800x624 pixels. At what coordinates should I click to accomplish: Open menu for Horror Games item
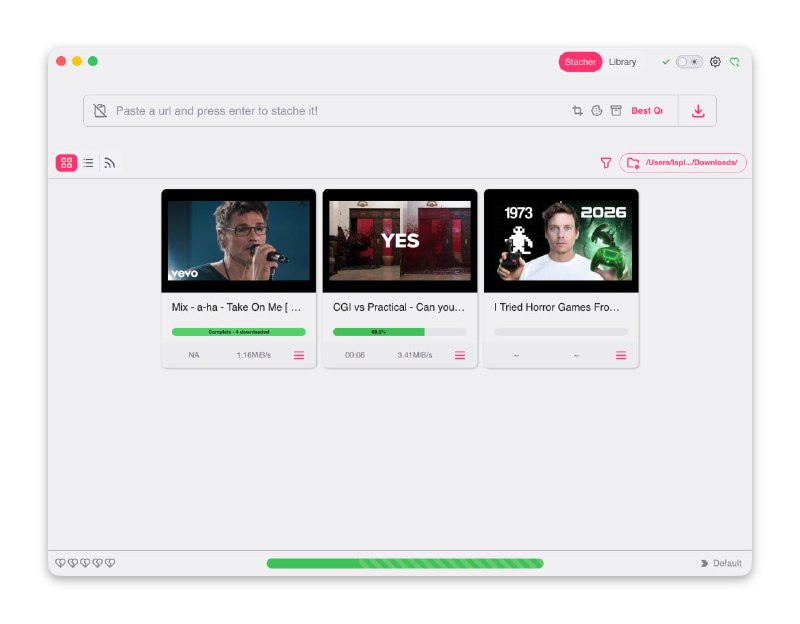pos(621,355)
